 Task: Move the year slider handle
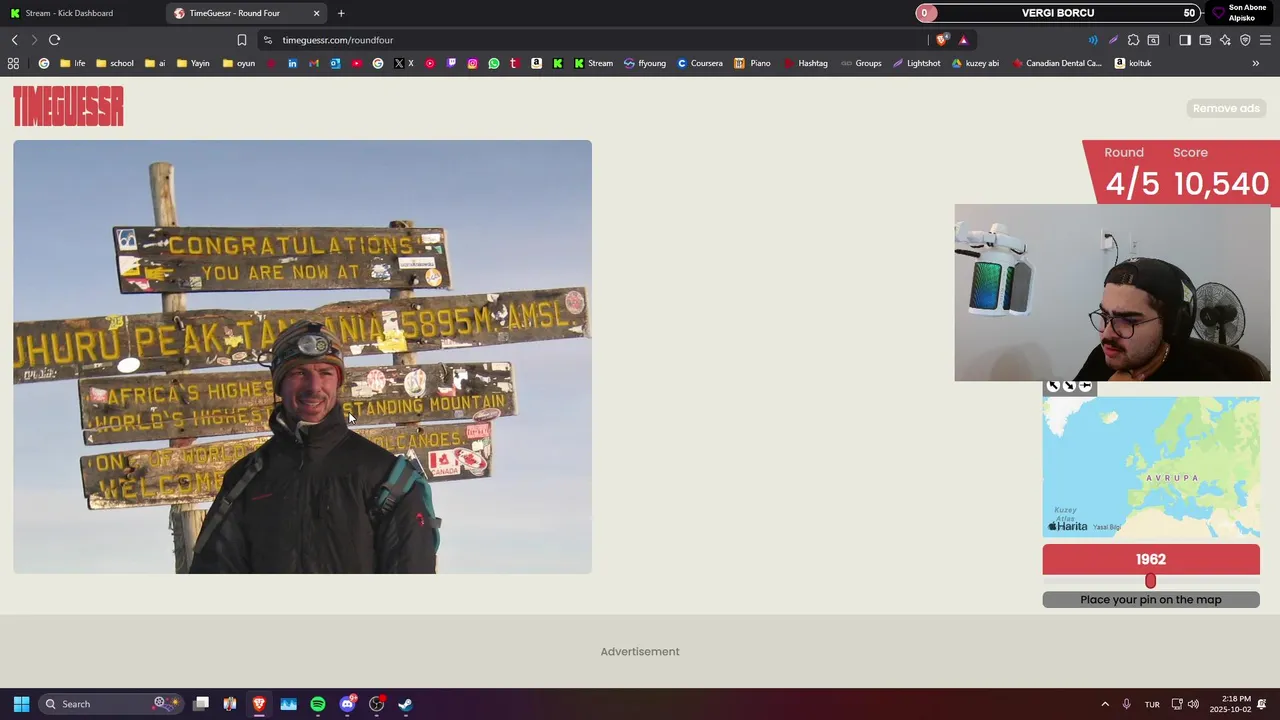tap(1150, 581)
